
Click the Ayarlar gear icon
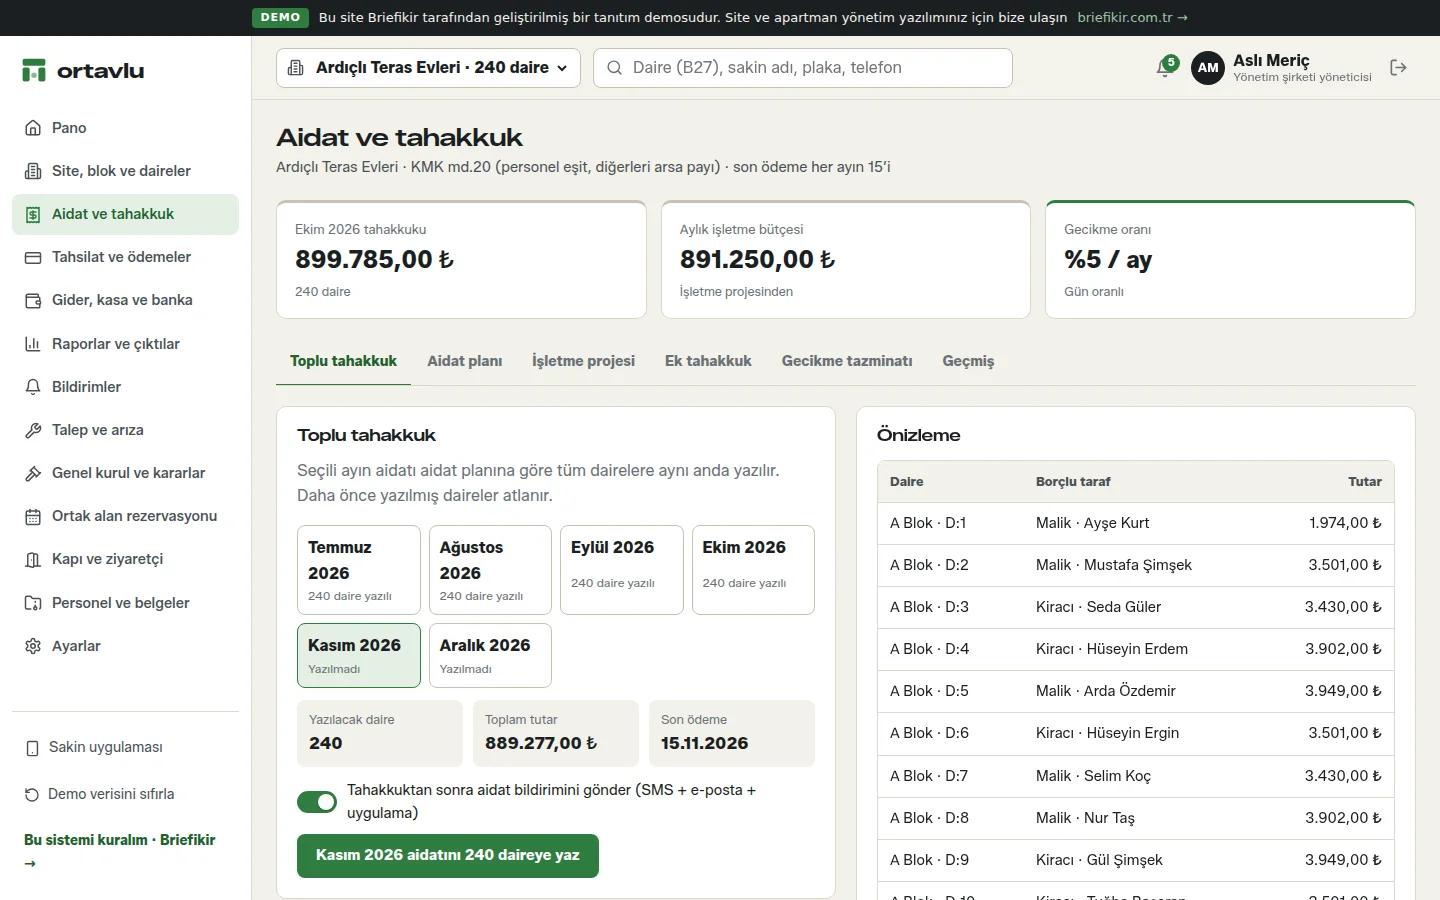(33, 646)
